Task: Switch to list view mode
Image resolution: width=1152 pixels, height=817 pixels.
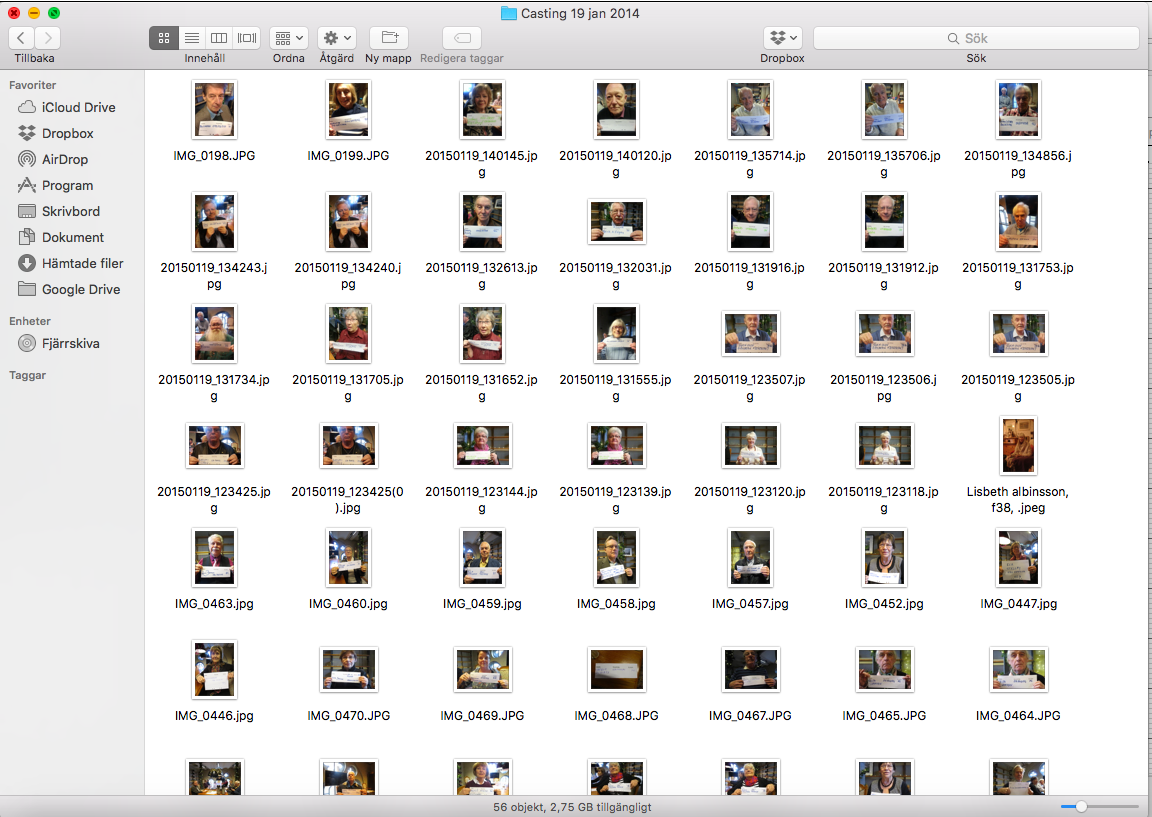Action: 191,38
